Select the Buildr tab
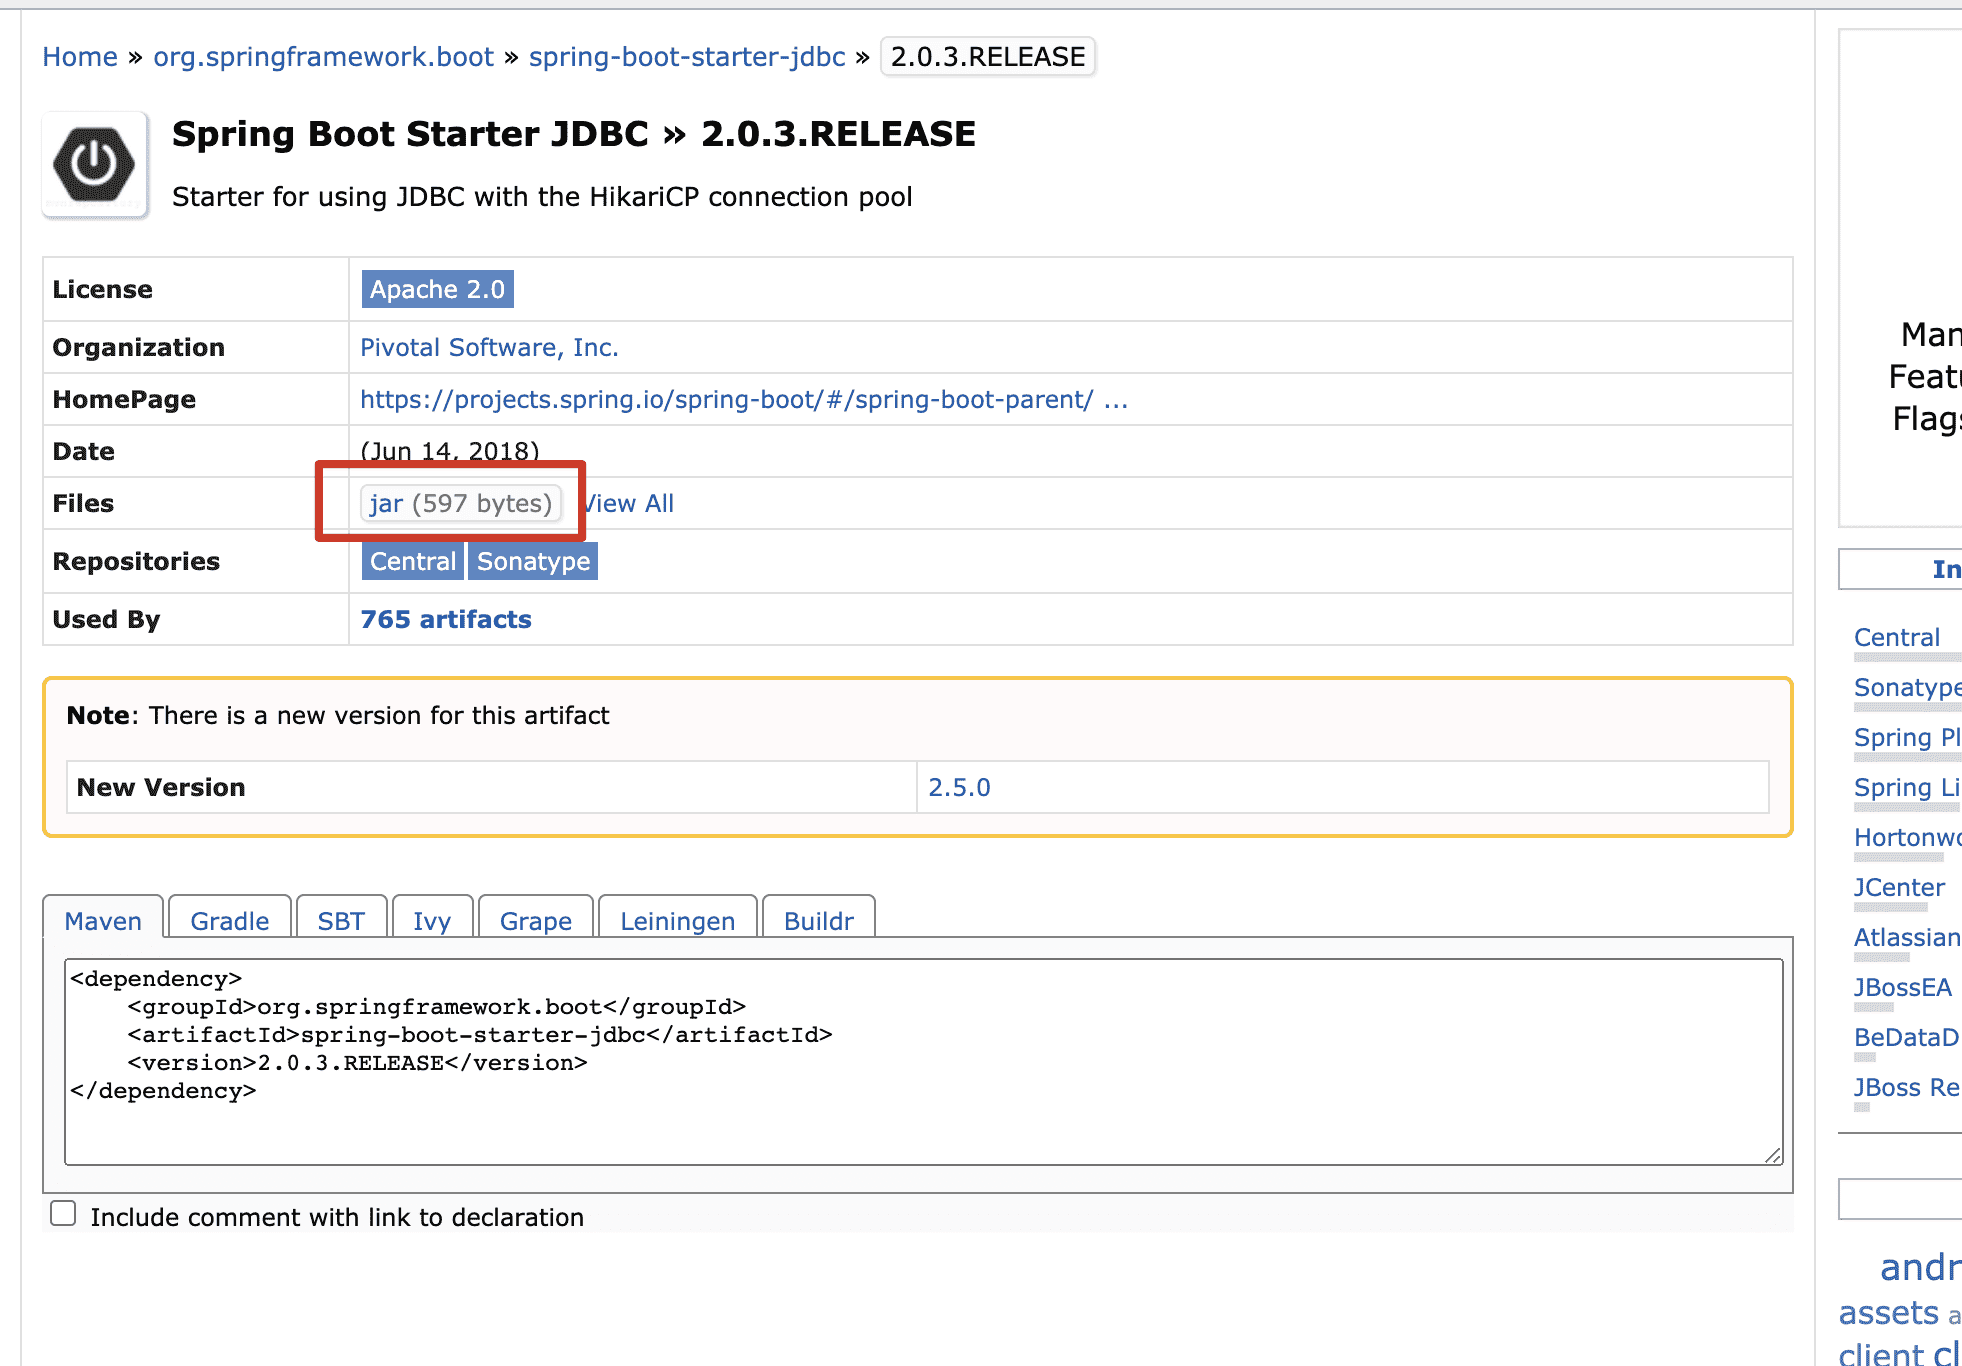This screenshot has height=1366, width=1962. 818,920
